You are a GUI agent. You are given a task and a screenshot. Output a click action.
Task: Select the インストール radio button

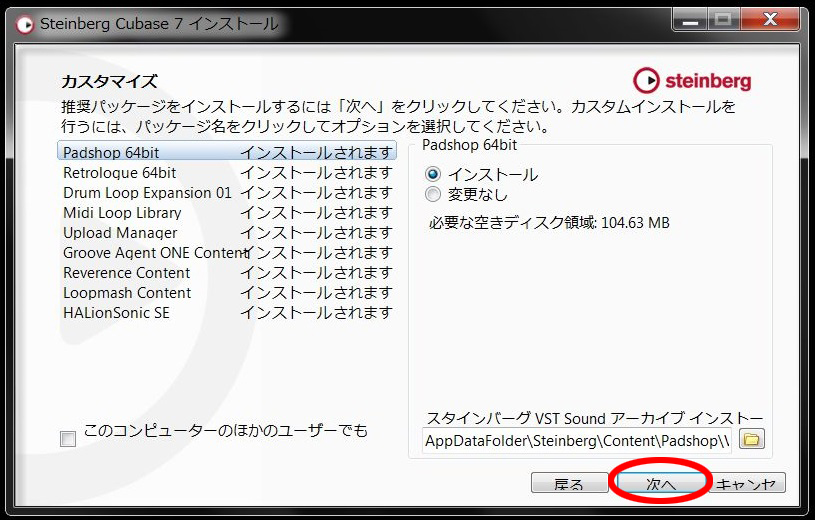[432, 174]
